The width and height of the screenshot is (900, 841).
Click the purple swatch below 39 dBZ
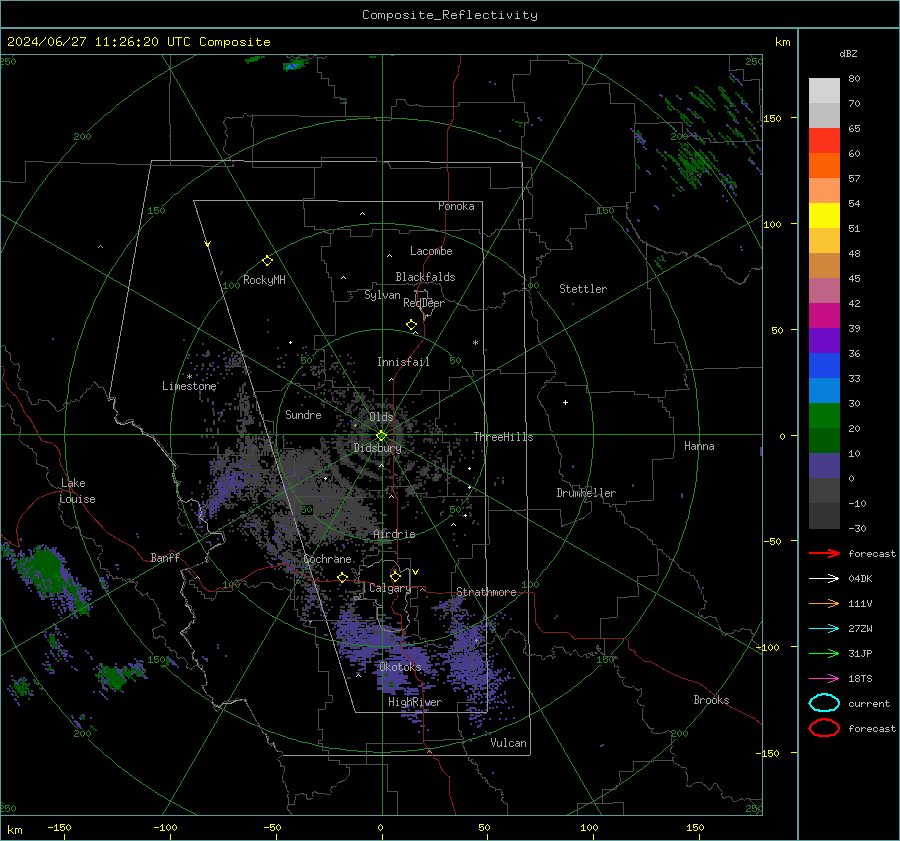point(824,340)
